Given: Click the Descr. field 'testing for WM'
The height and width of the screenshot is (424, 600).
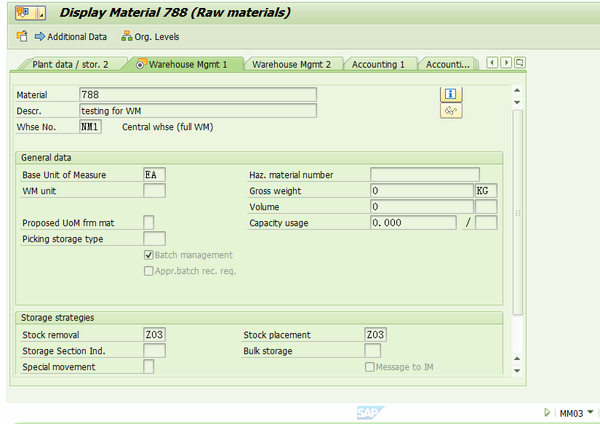Looking at the screenshot, I should click(198, 111).
